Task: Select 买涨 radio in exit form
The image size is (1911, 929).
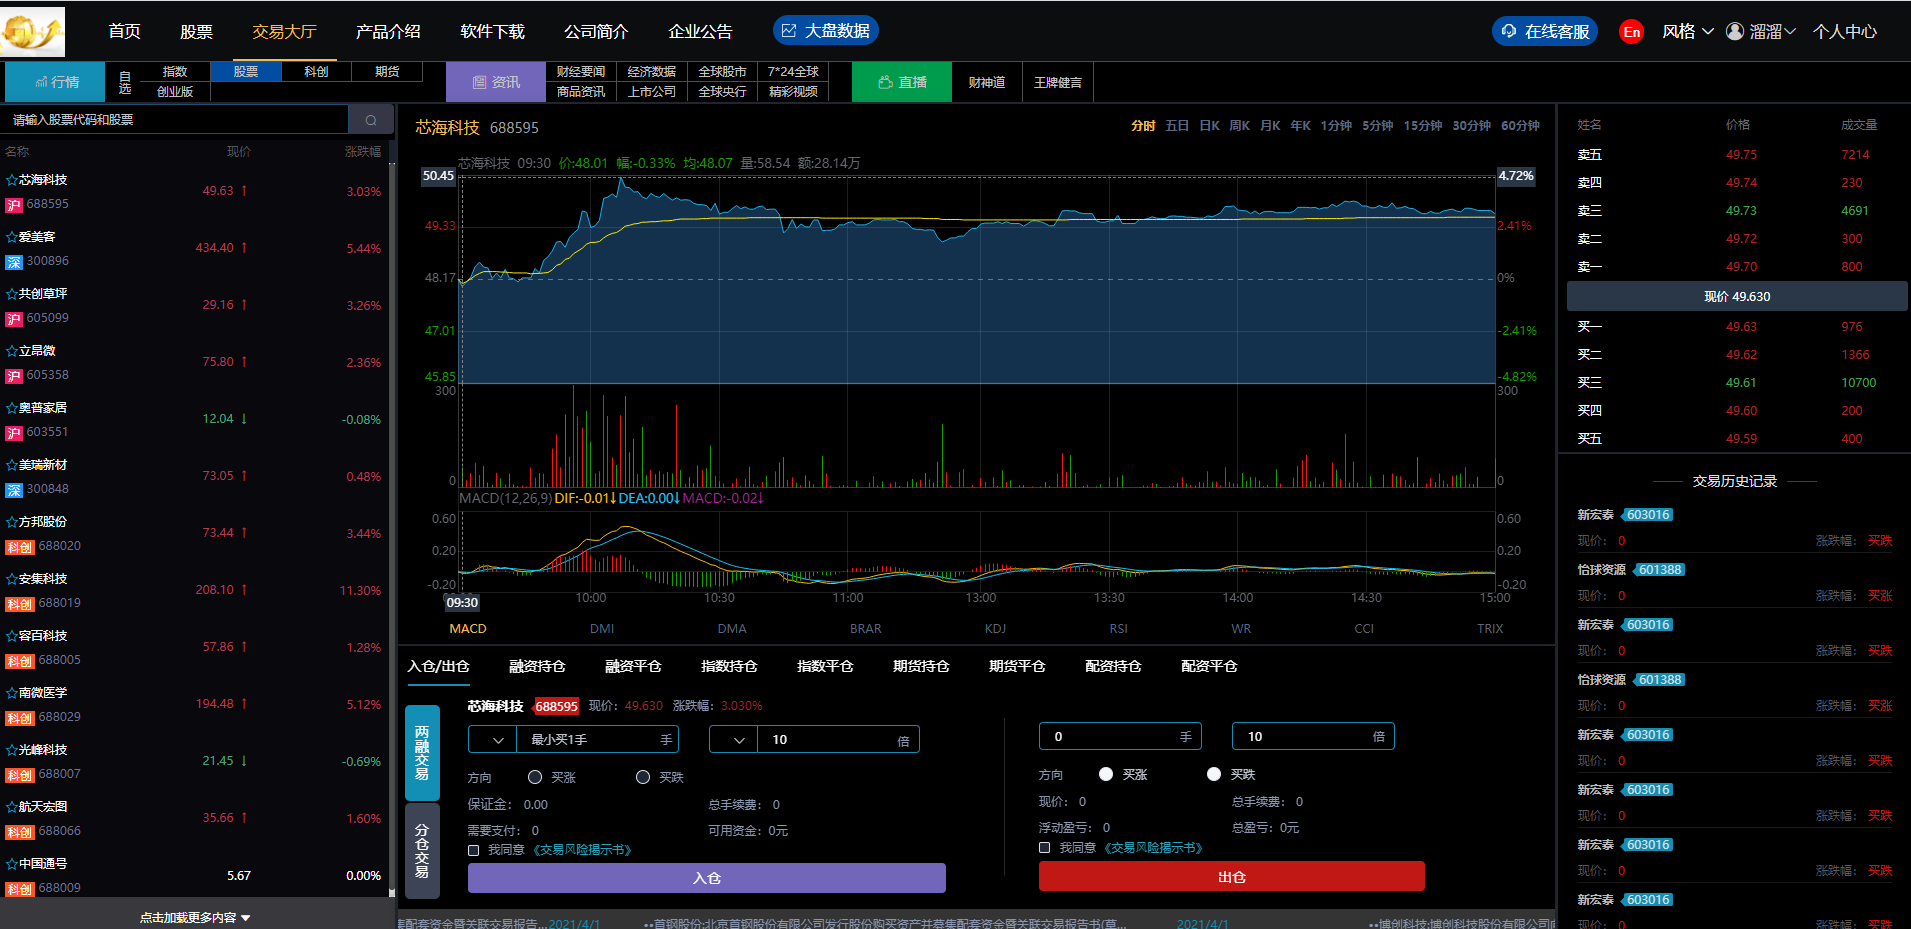Action: tap(1106, 774)
